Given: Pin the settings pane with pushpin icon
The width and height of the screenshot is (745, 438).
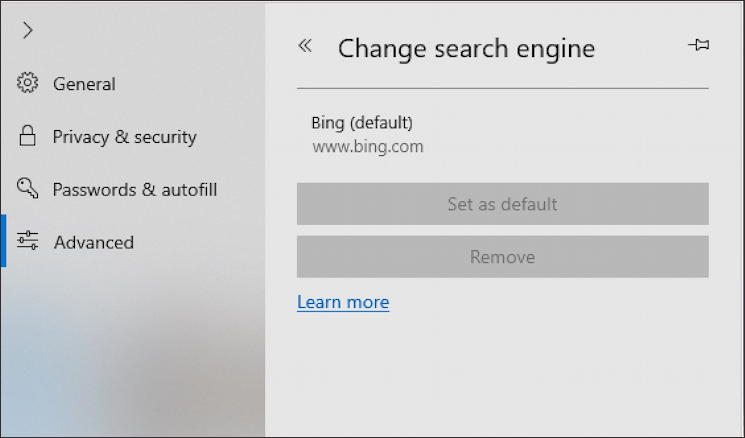Looking at the screenshot, I should point(699,45).
